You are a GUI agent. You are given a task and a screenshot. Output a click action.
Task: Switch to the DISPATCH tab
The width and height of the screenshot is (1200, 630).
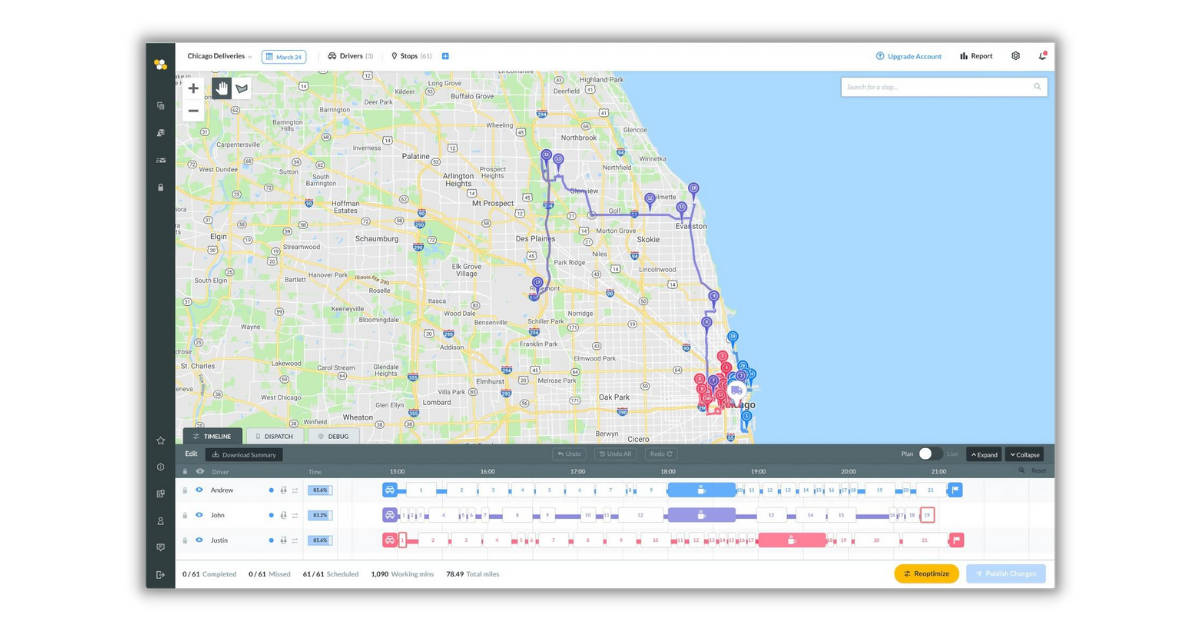(x=277, y=436)
